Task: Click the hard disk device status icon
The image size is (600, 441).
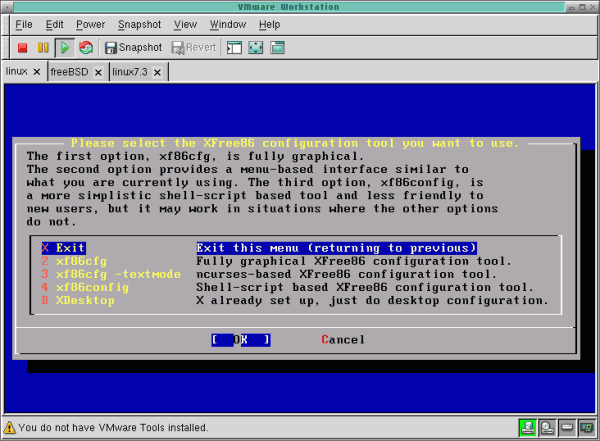Action: click(567, 427)
